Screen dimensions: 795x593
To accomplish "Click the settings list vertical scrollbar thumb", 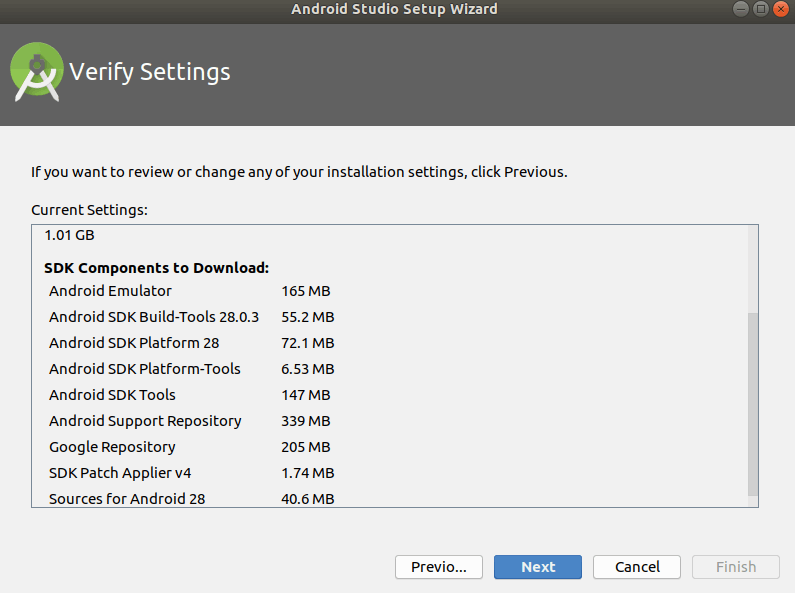I will pos(753,404).
